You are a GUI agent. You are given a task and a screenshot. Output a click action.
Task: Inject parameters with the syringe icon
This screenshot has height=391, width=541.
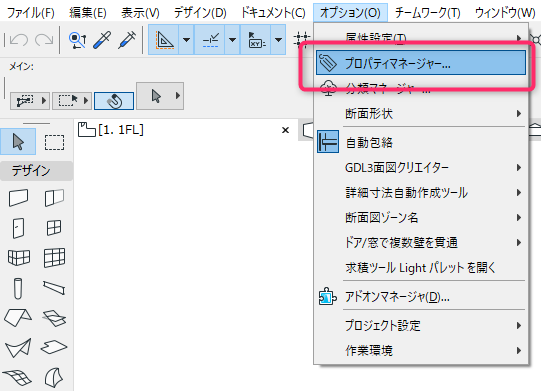pyautogui.click(x=127, y=40)
